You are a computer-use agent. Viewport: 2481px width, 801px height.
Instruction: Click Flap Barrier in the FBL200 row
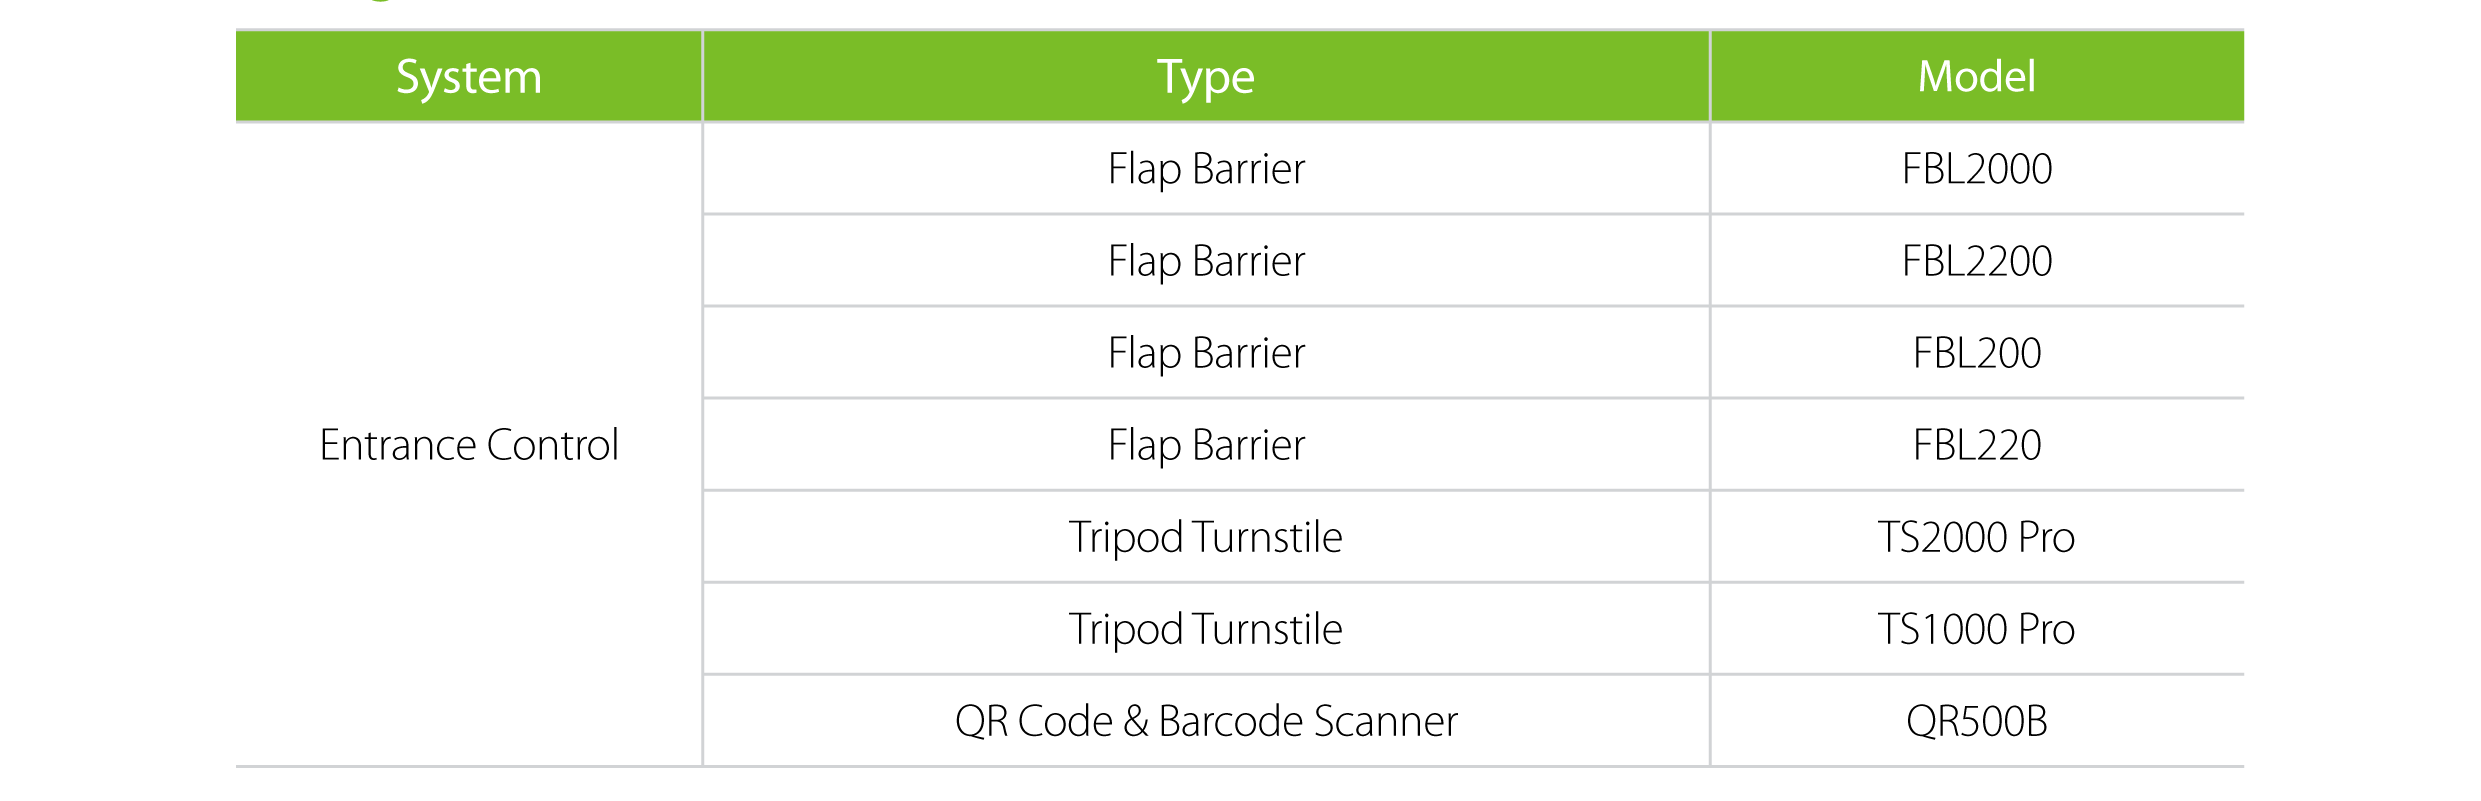tap(1206, 353)
